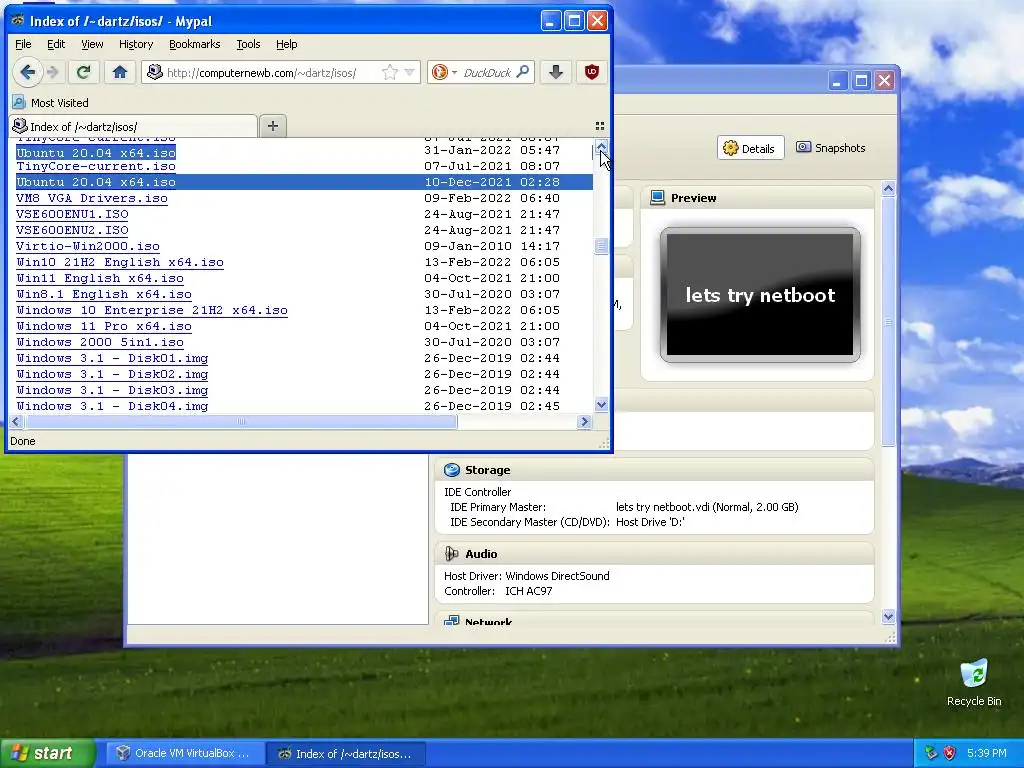Open the Edit menu

coord(56,44)
